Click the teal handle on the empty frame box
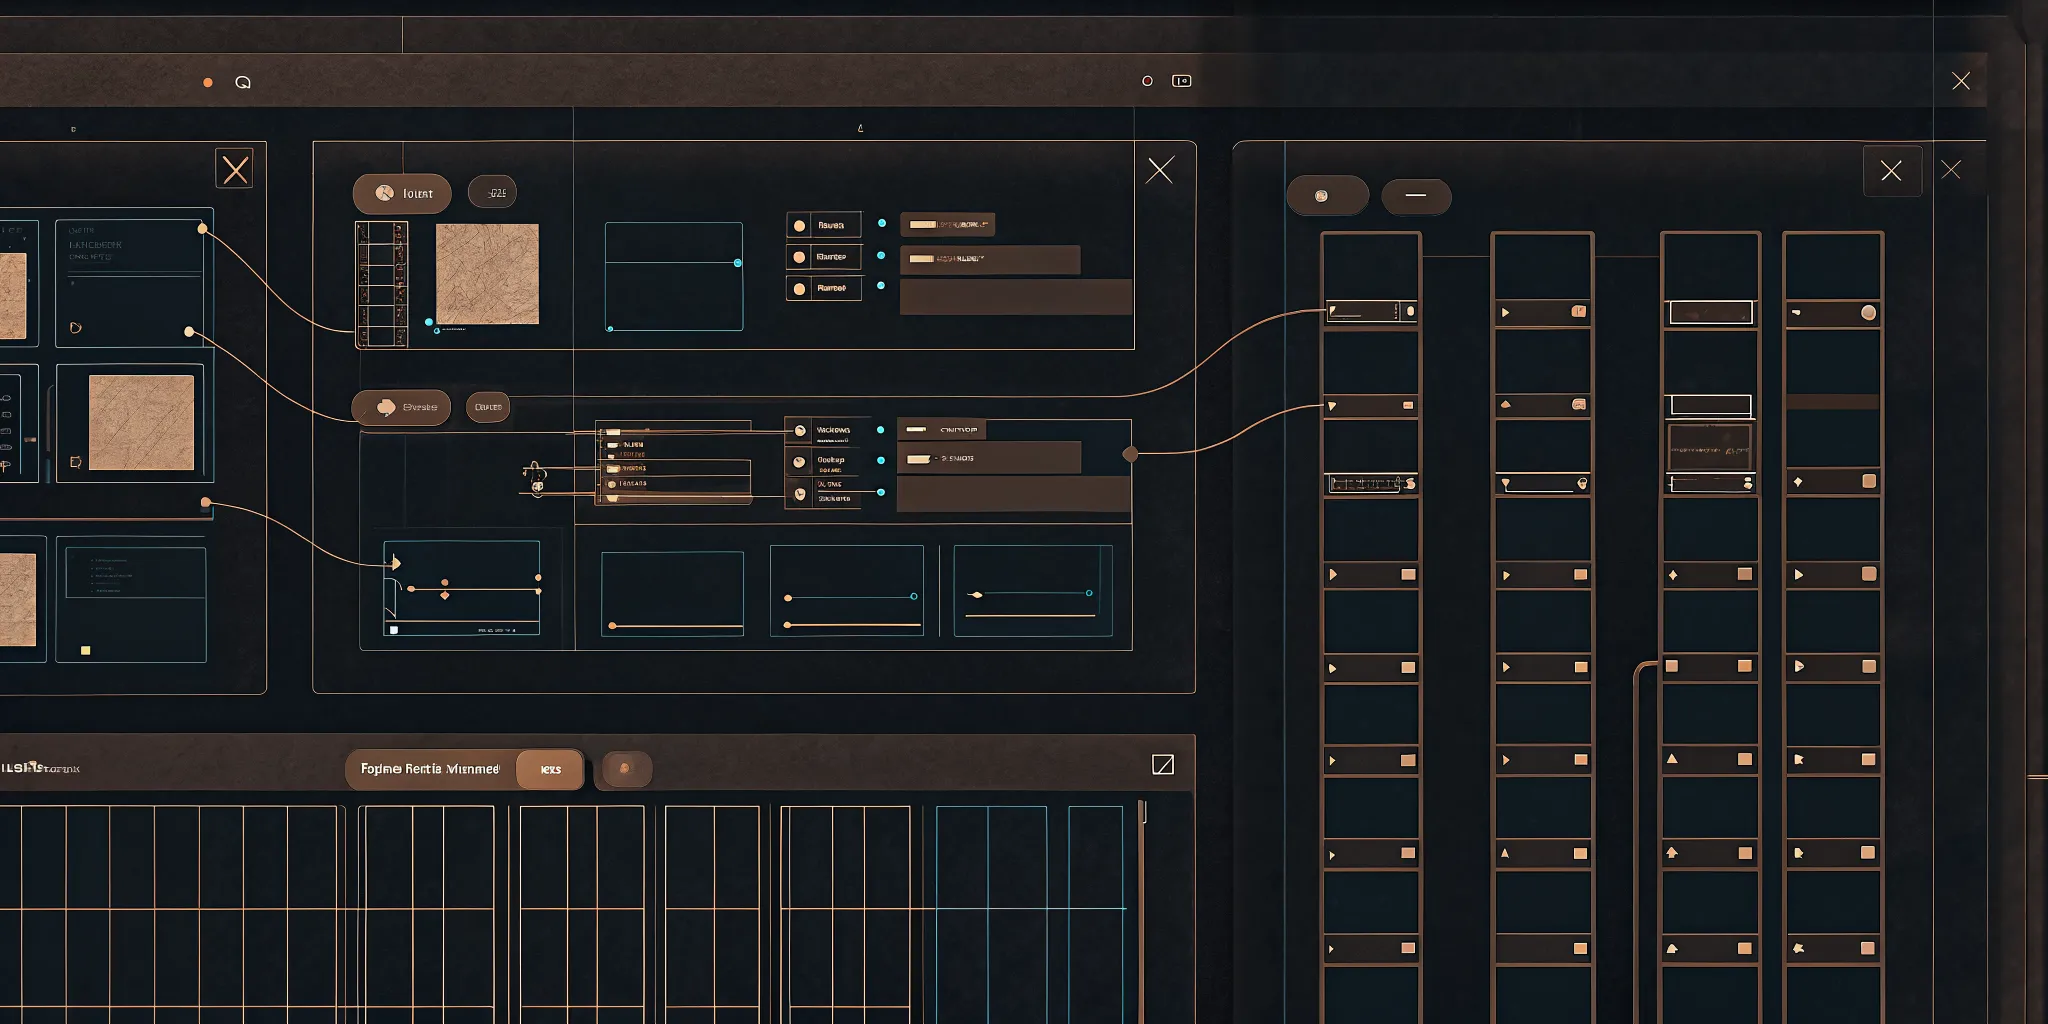The image size is (2048, 1024). tap(738, 263)
